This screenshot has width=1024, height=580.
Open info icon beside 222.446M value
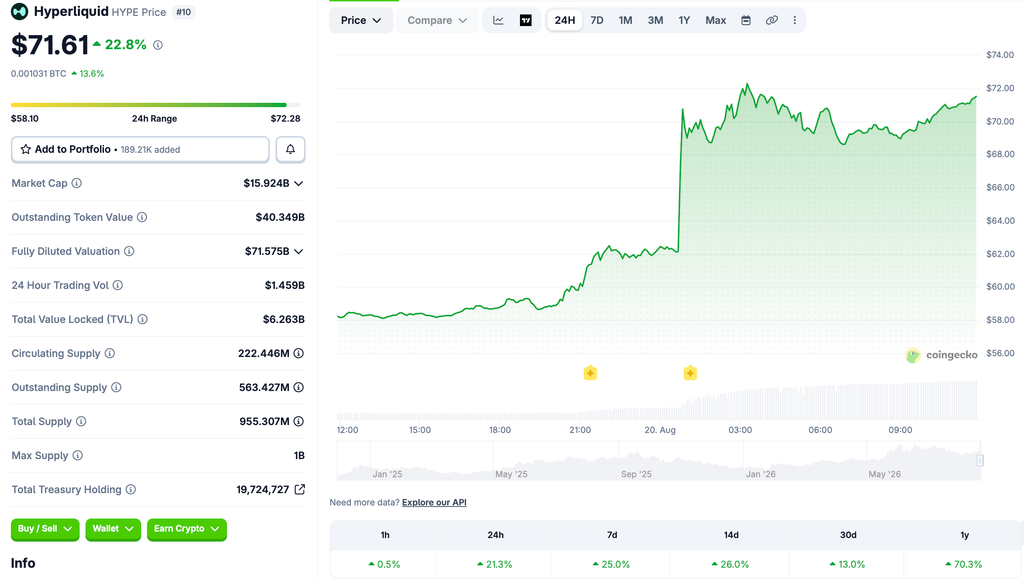[298, 353]
